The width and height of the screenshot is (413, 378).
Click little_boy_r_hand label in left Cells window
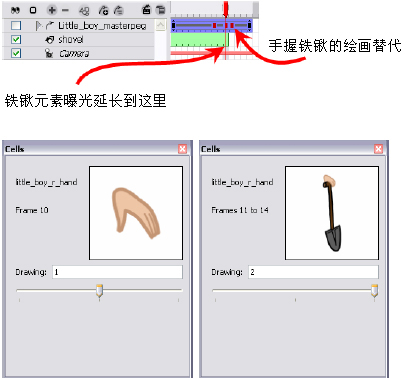[46, 182]
